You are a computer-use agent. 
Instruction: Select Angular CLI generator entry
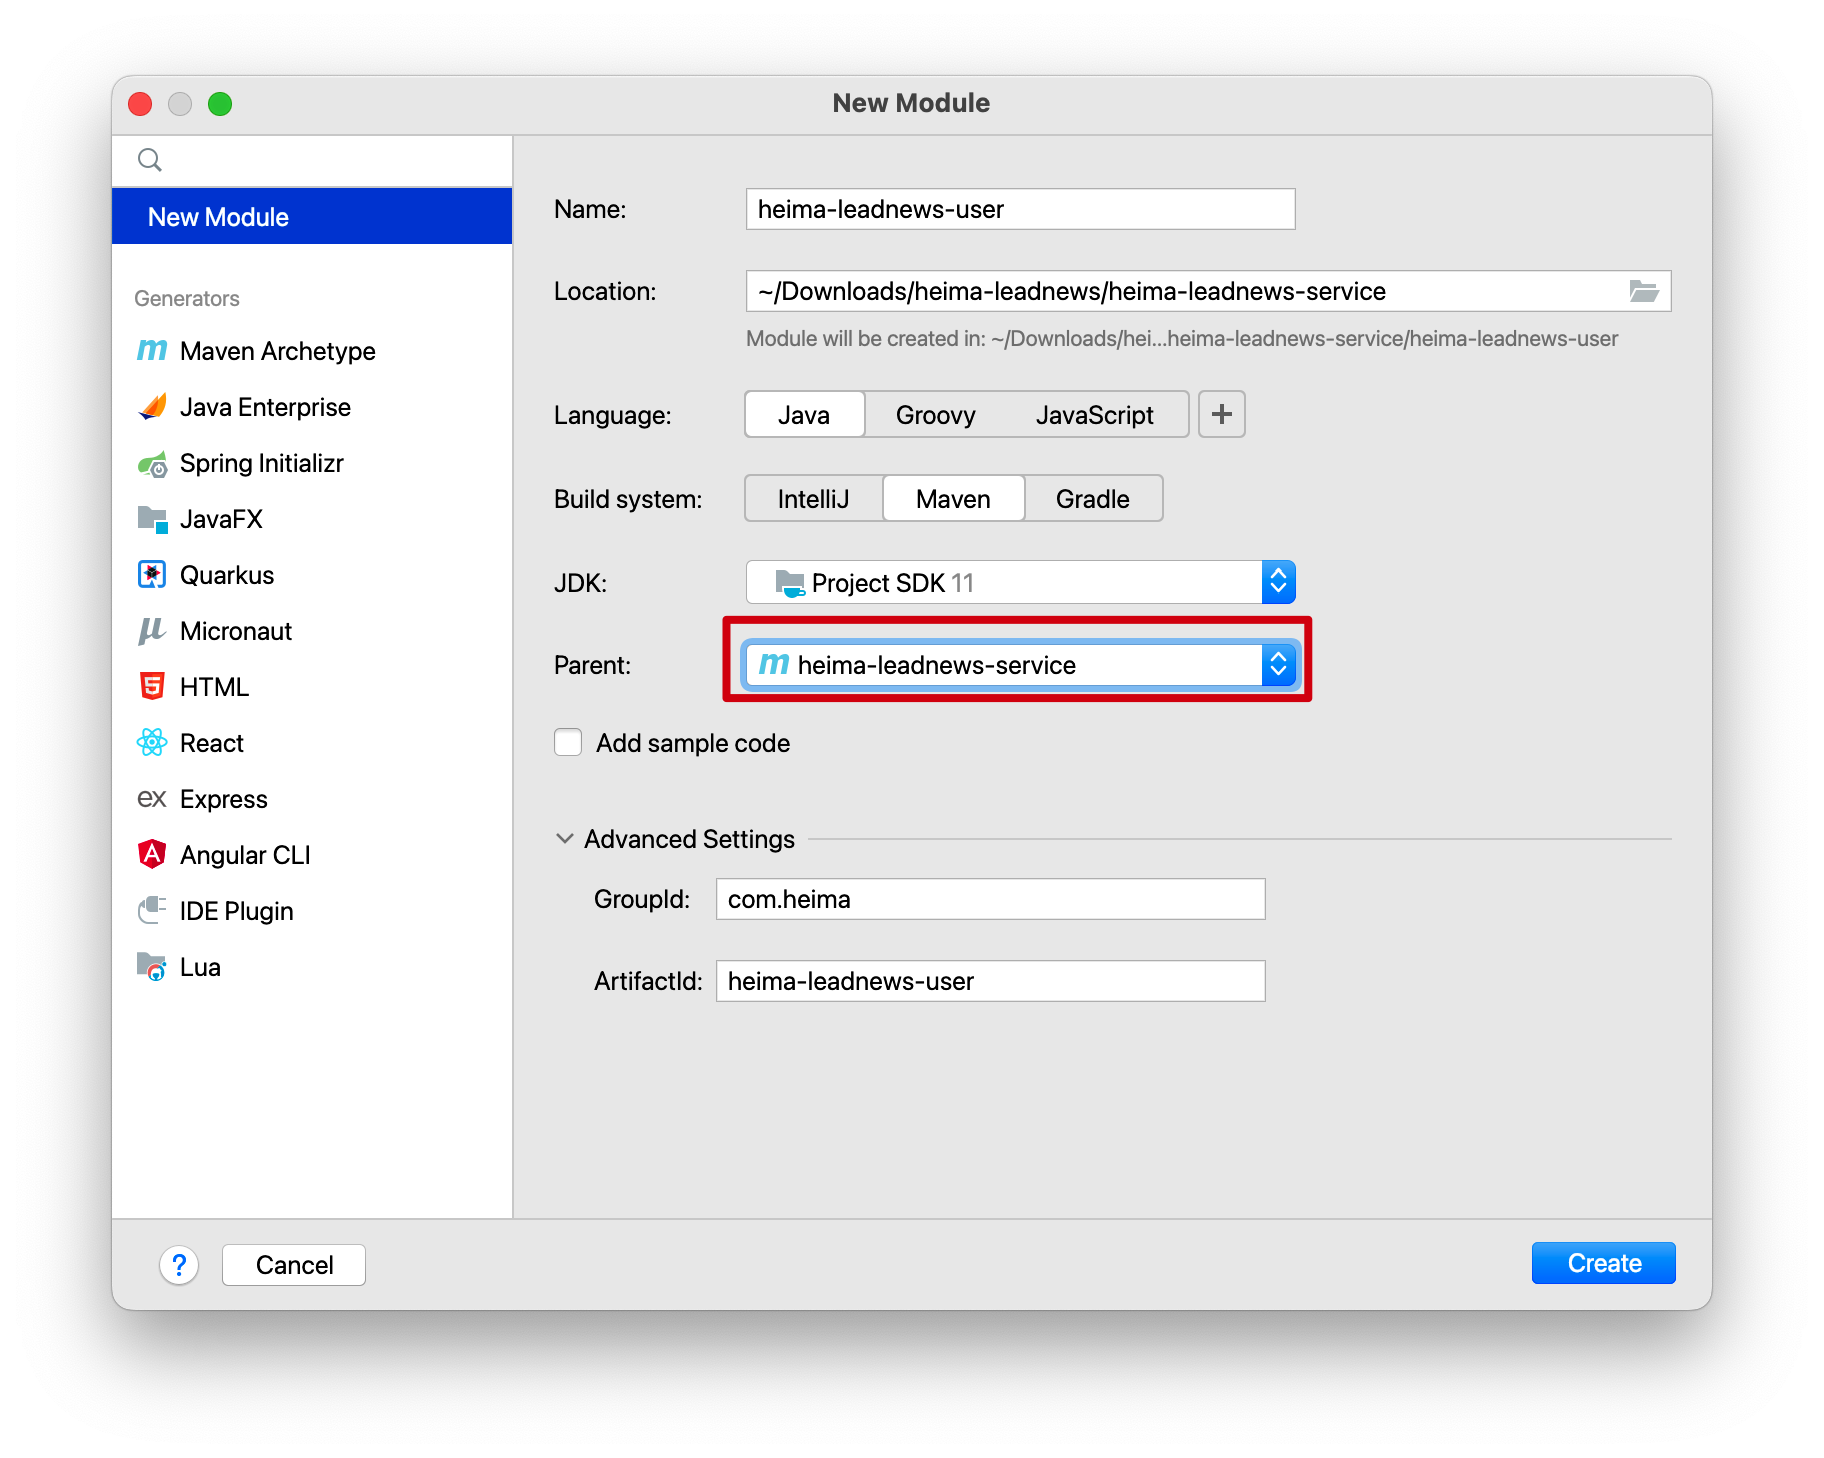click(x=312, y=855)
